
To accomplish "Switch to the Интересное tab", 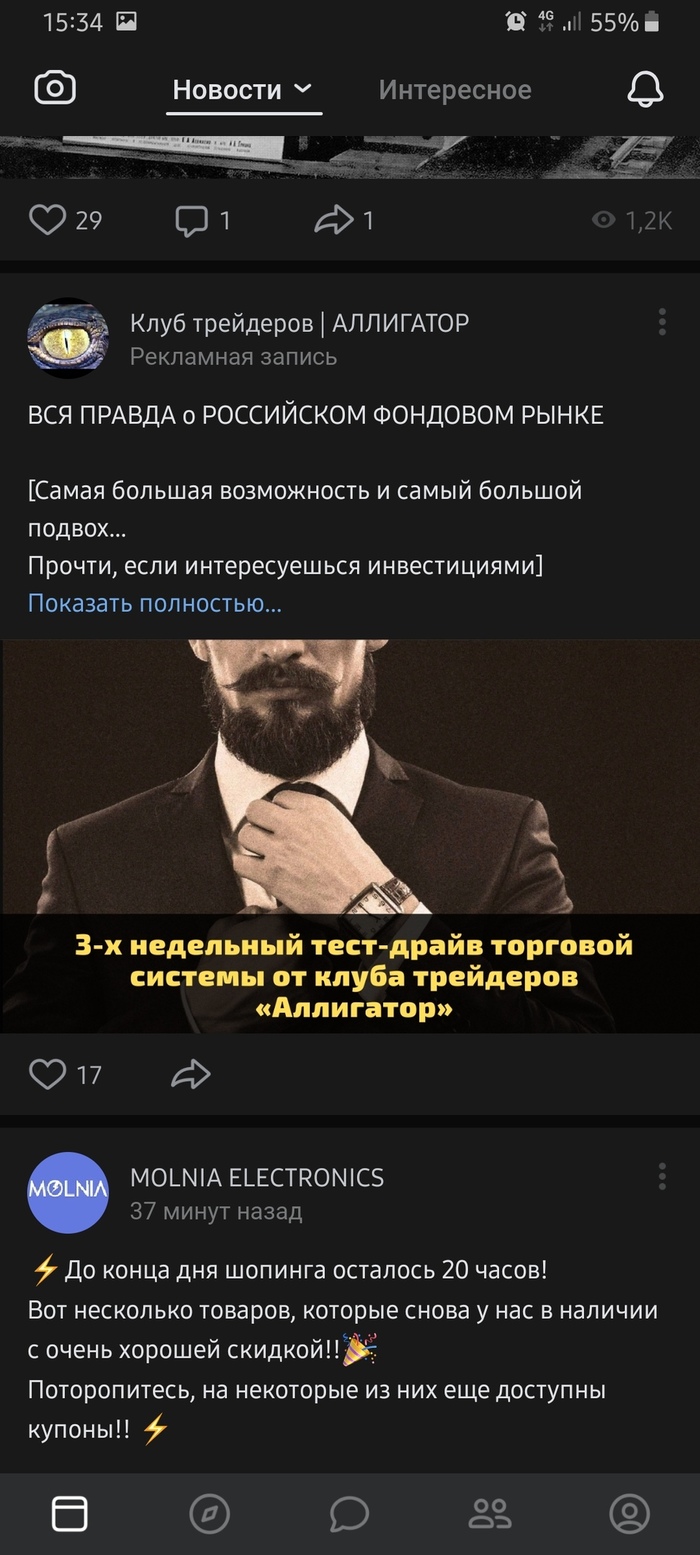I will coord(455,90).
